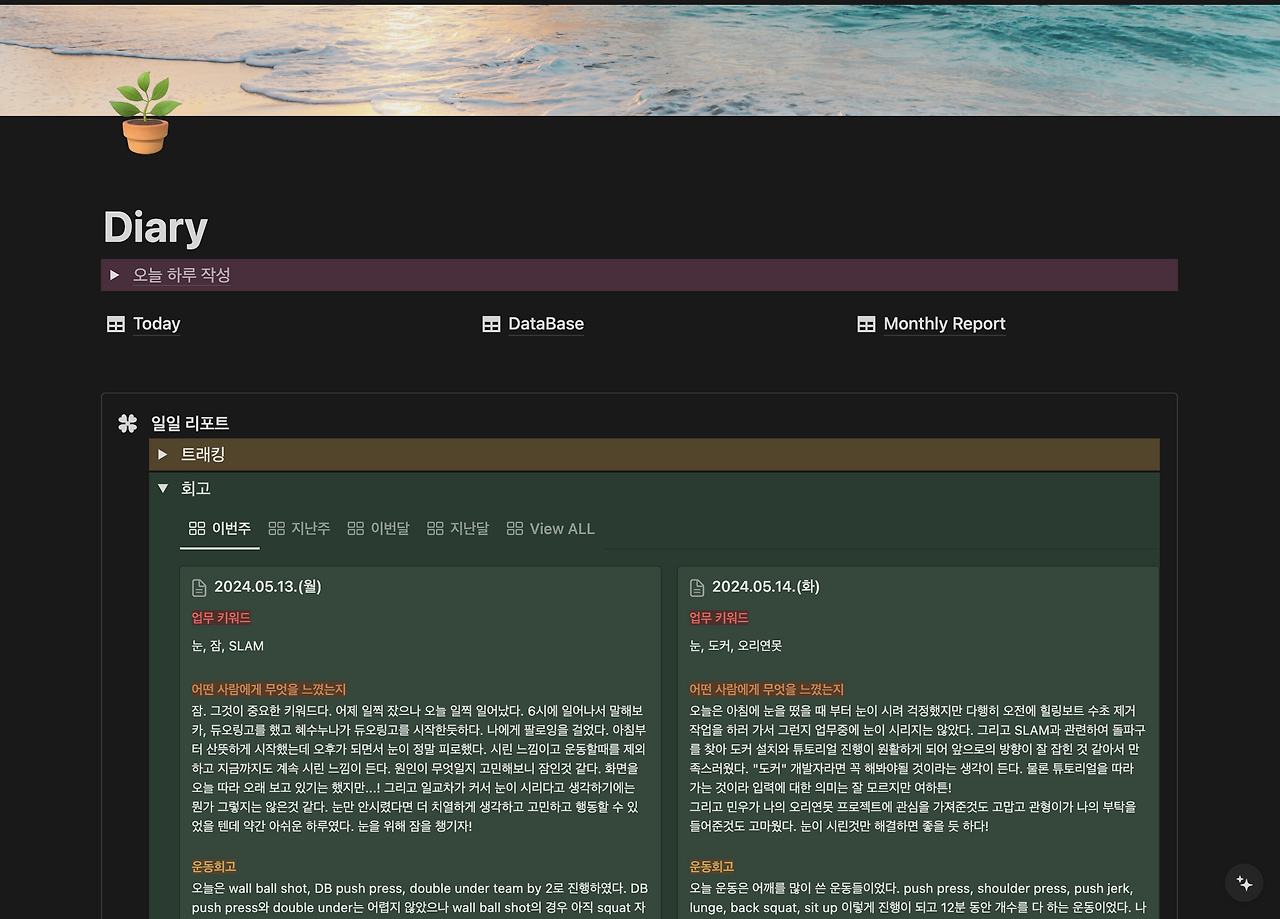Collapse the 회고 toggle block
Image resolution: width=1280 pixels, height=919 pixels.
(x=163, y=488)
